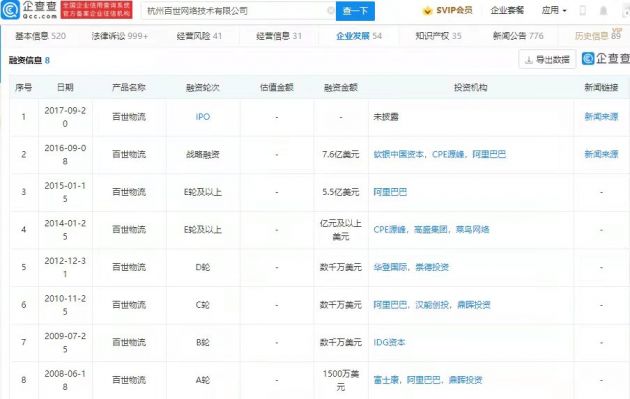Select the date 2008-06-18 cell
Viewport: 630px width, 399px height.
click(x=65, y=380)
